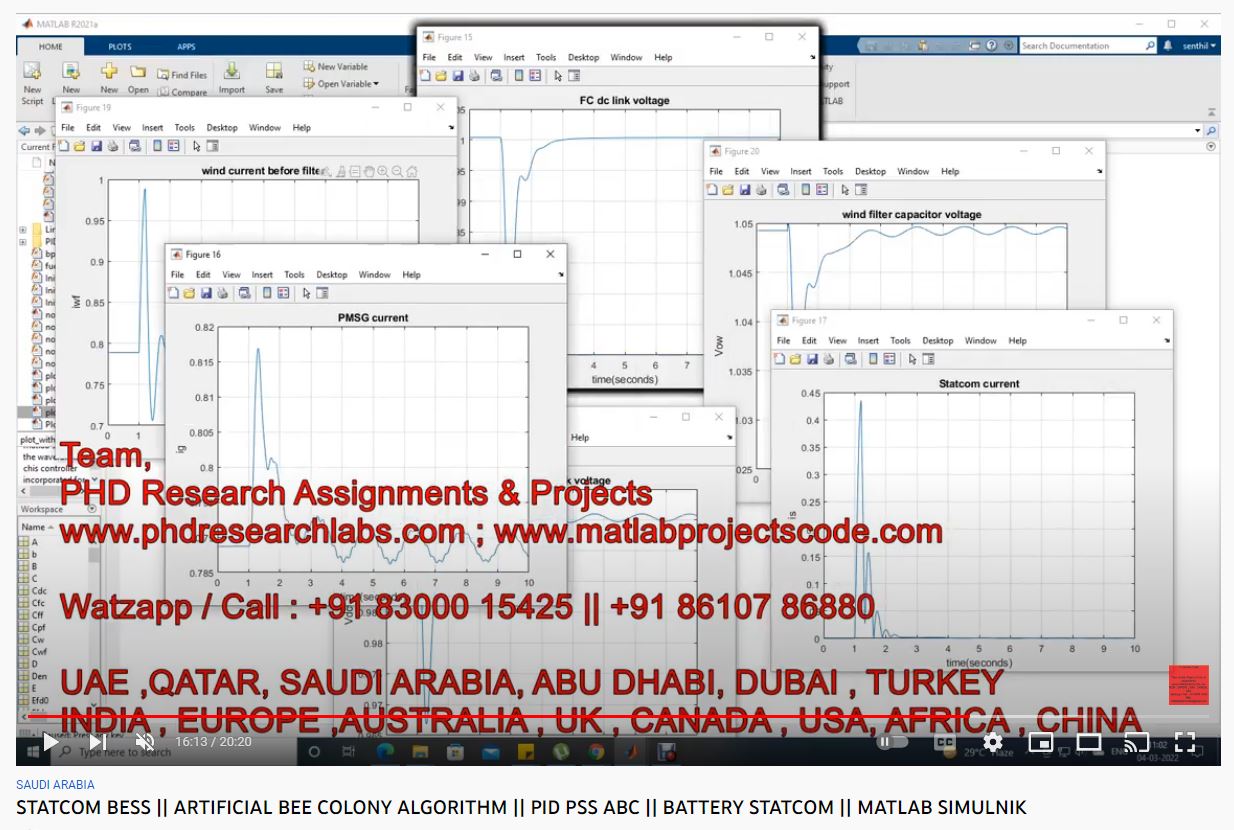The width and height of the screenshot is (1234, 830).
Task: Skip to the next video
Action: (97, 742)
